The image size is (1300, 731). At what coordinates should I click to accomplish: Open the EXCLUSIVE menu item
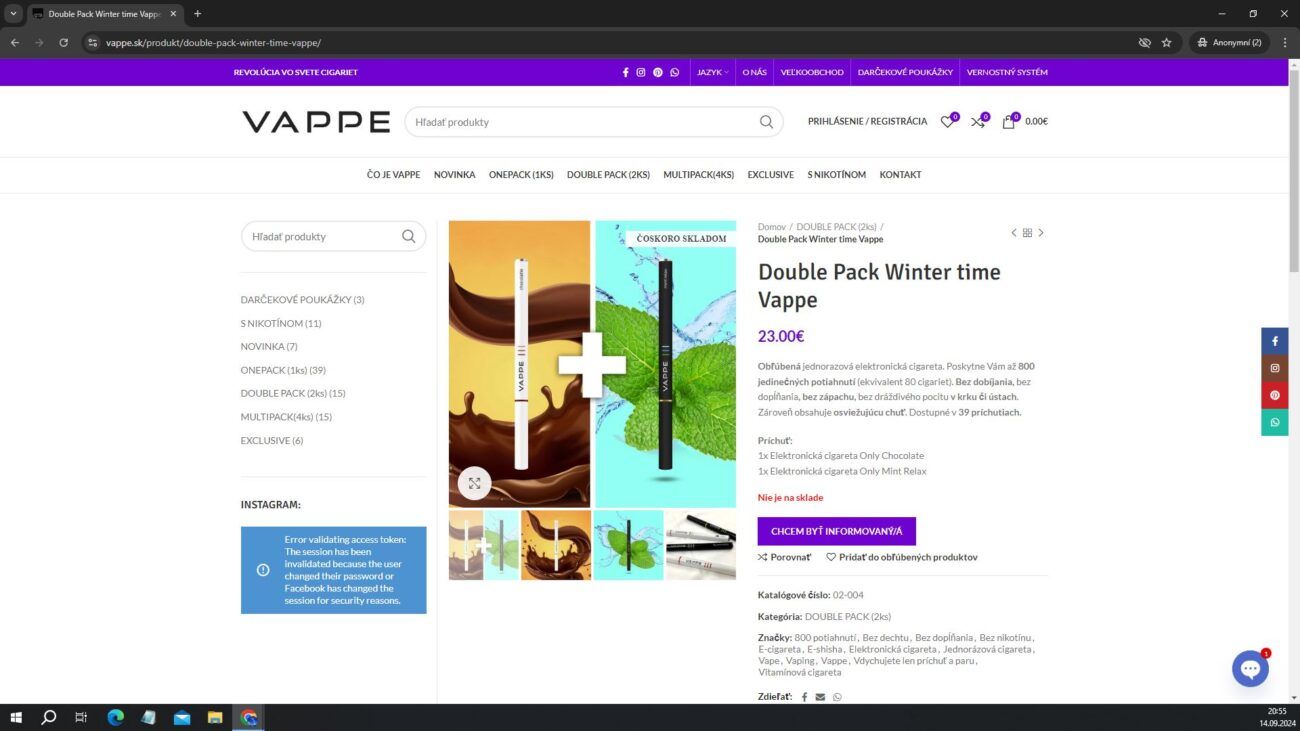click(771, 175)
